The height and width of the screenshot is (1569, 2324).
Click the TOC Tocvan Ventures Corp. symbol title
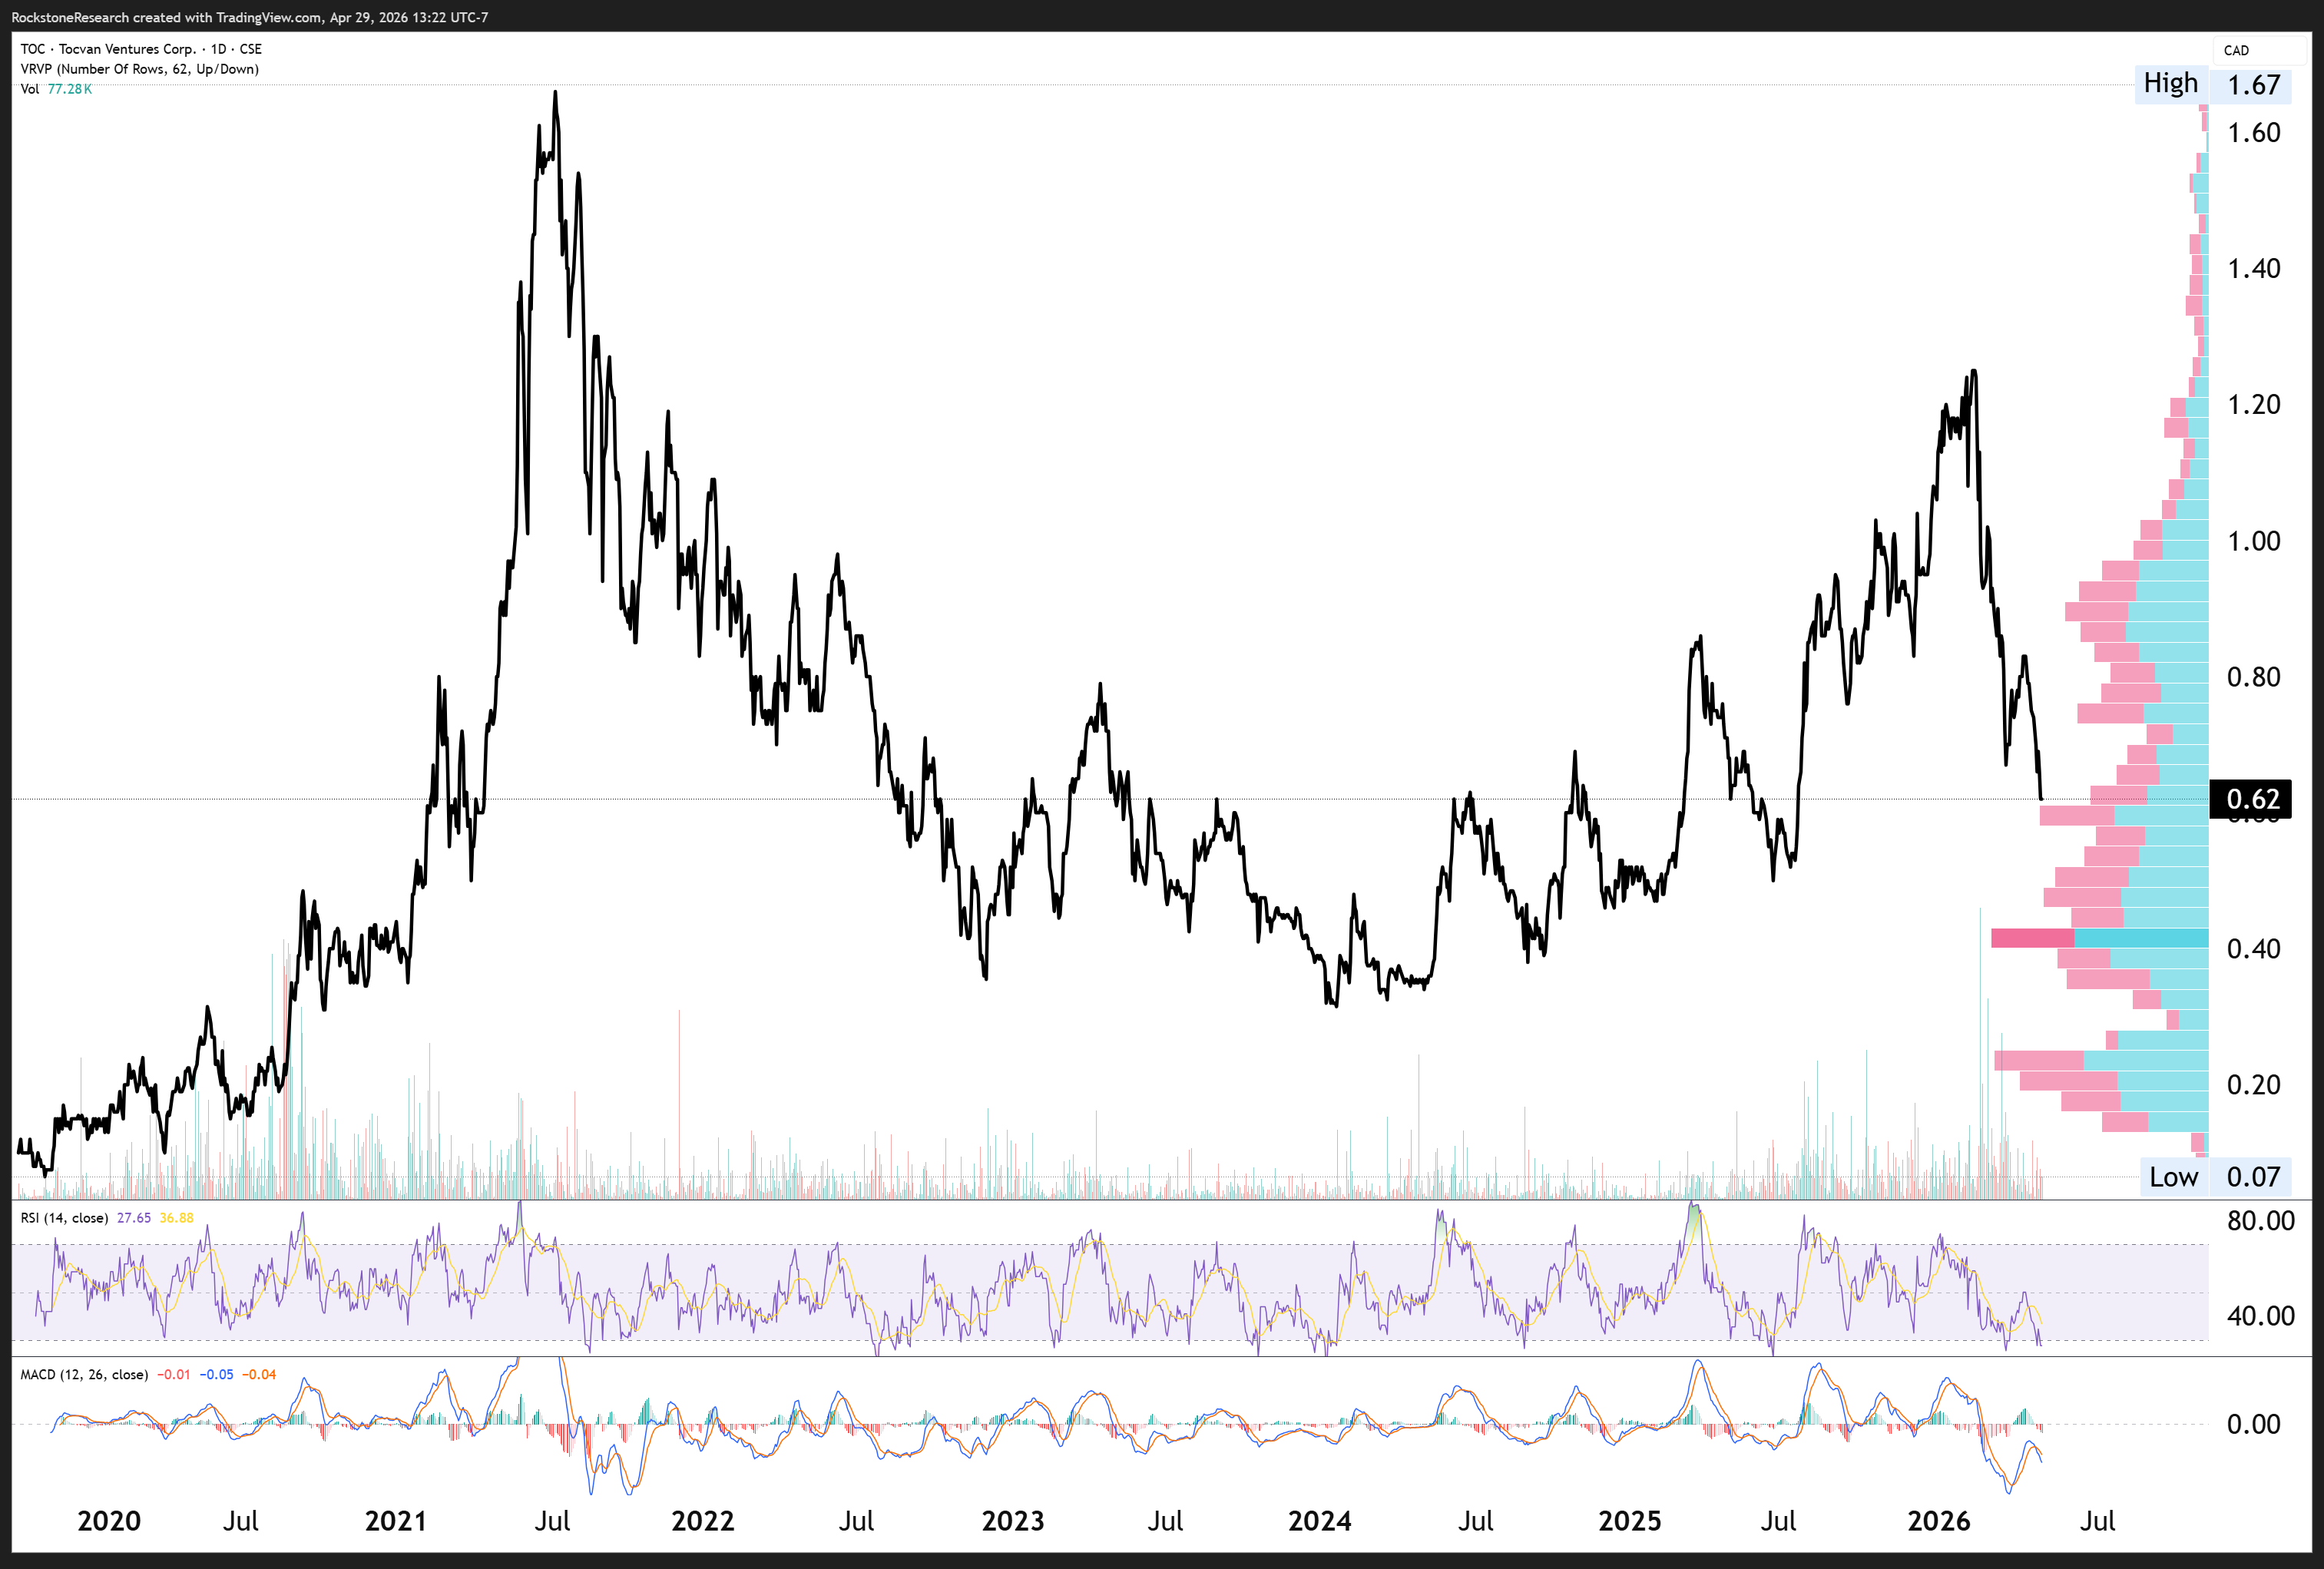pos(141,49)
